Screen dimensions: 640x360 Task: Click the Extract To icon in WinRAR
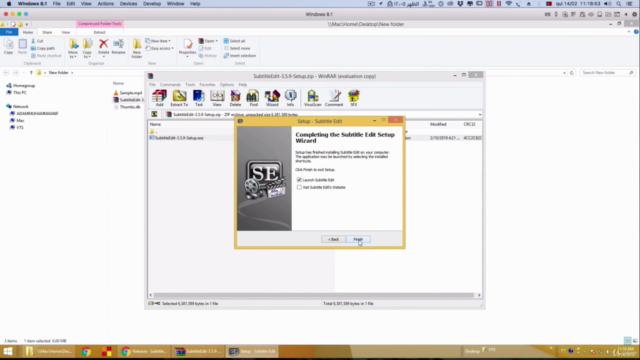tap(179, 98)
